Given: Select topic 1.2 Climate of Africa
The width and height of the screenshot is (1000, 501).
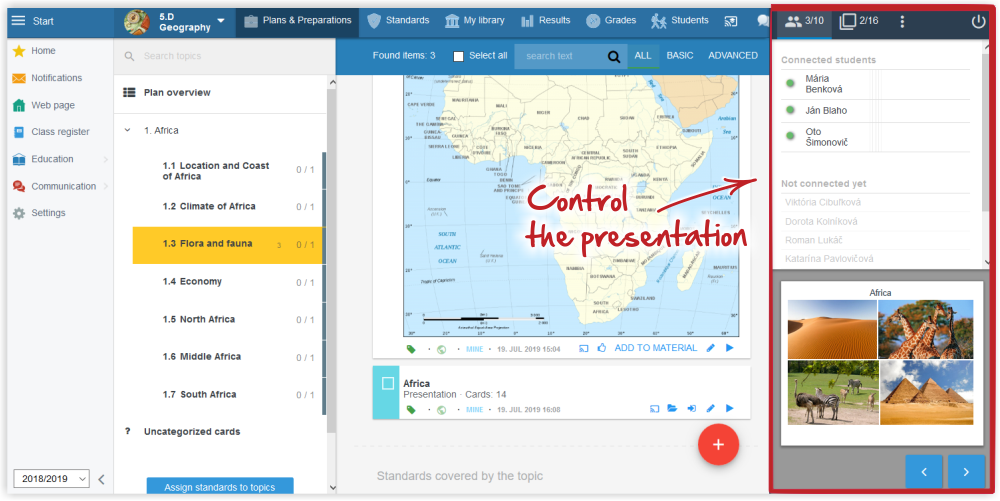Looking at the screenshot, I should coord(227,207).
